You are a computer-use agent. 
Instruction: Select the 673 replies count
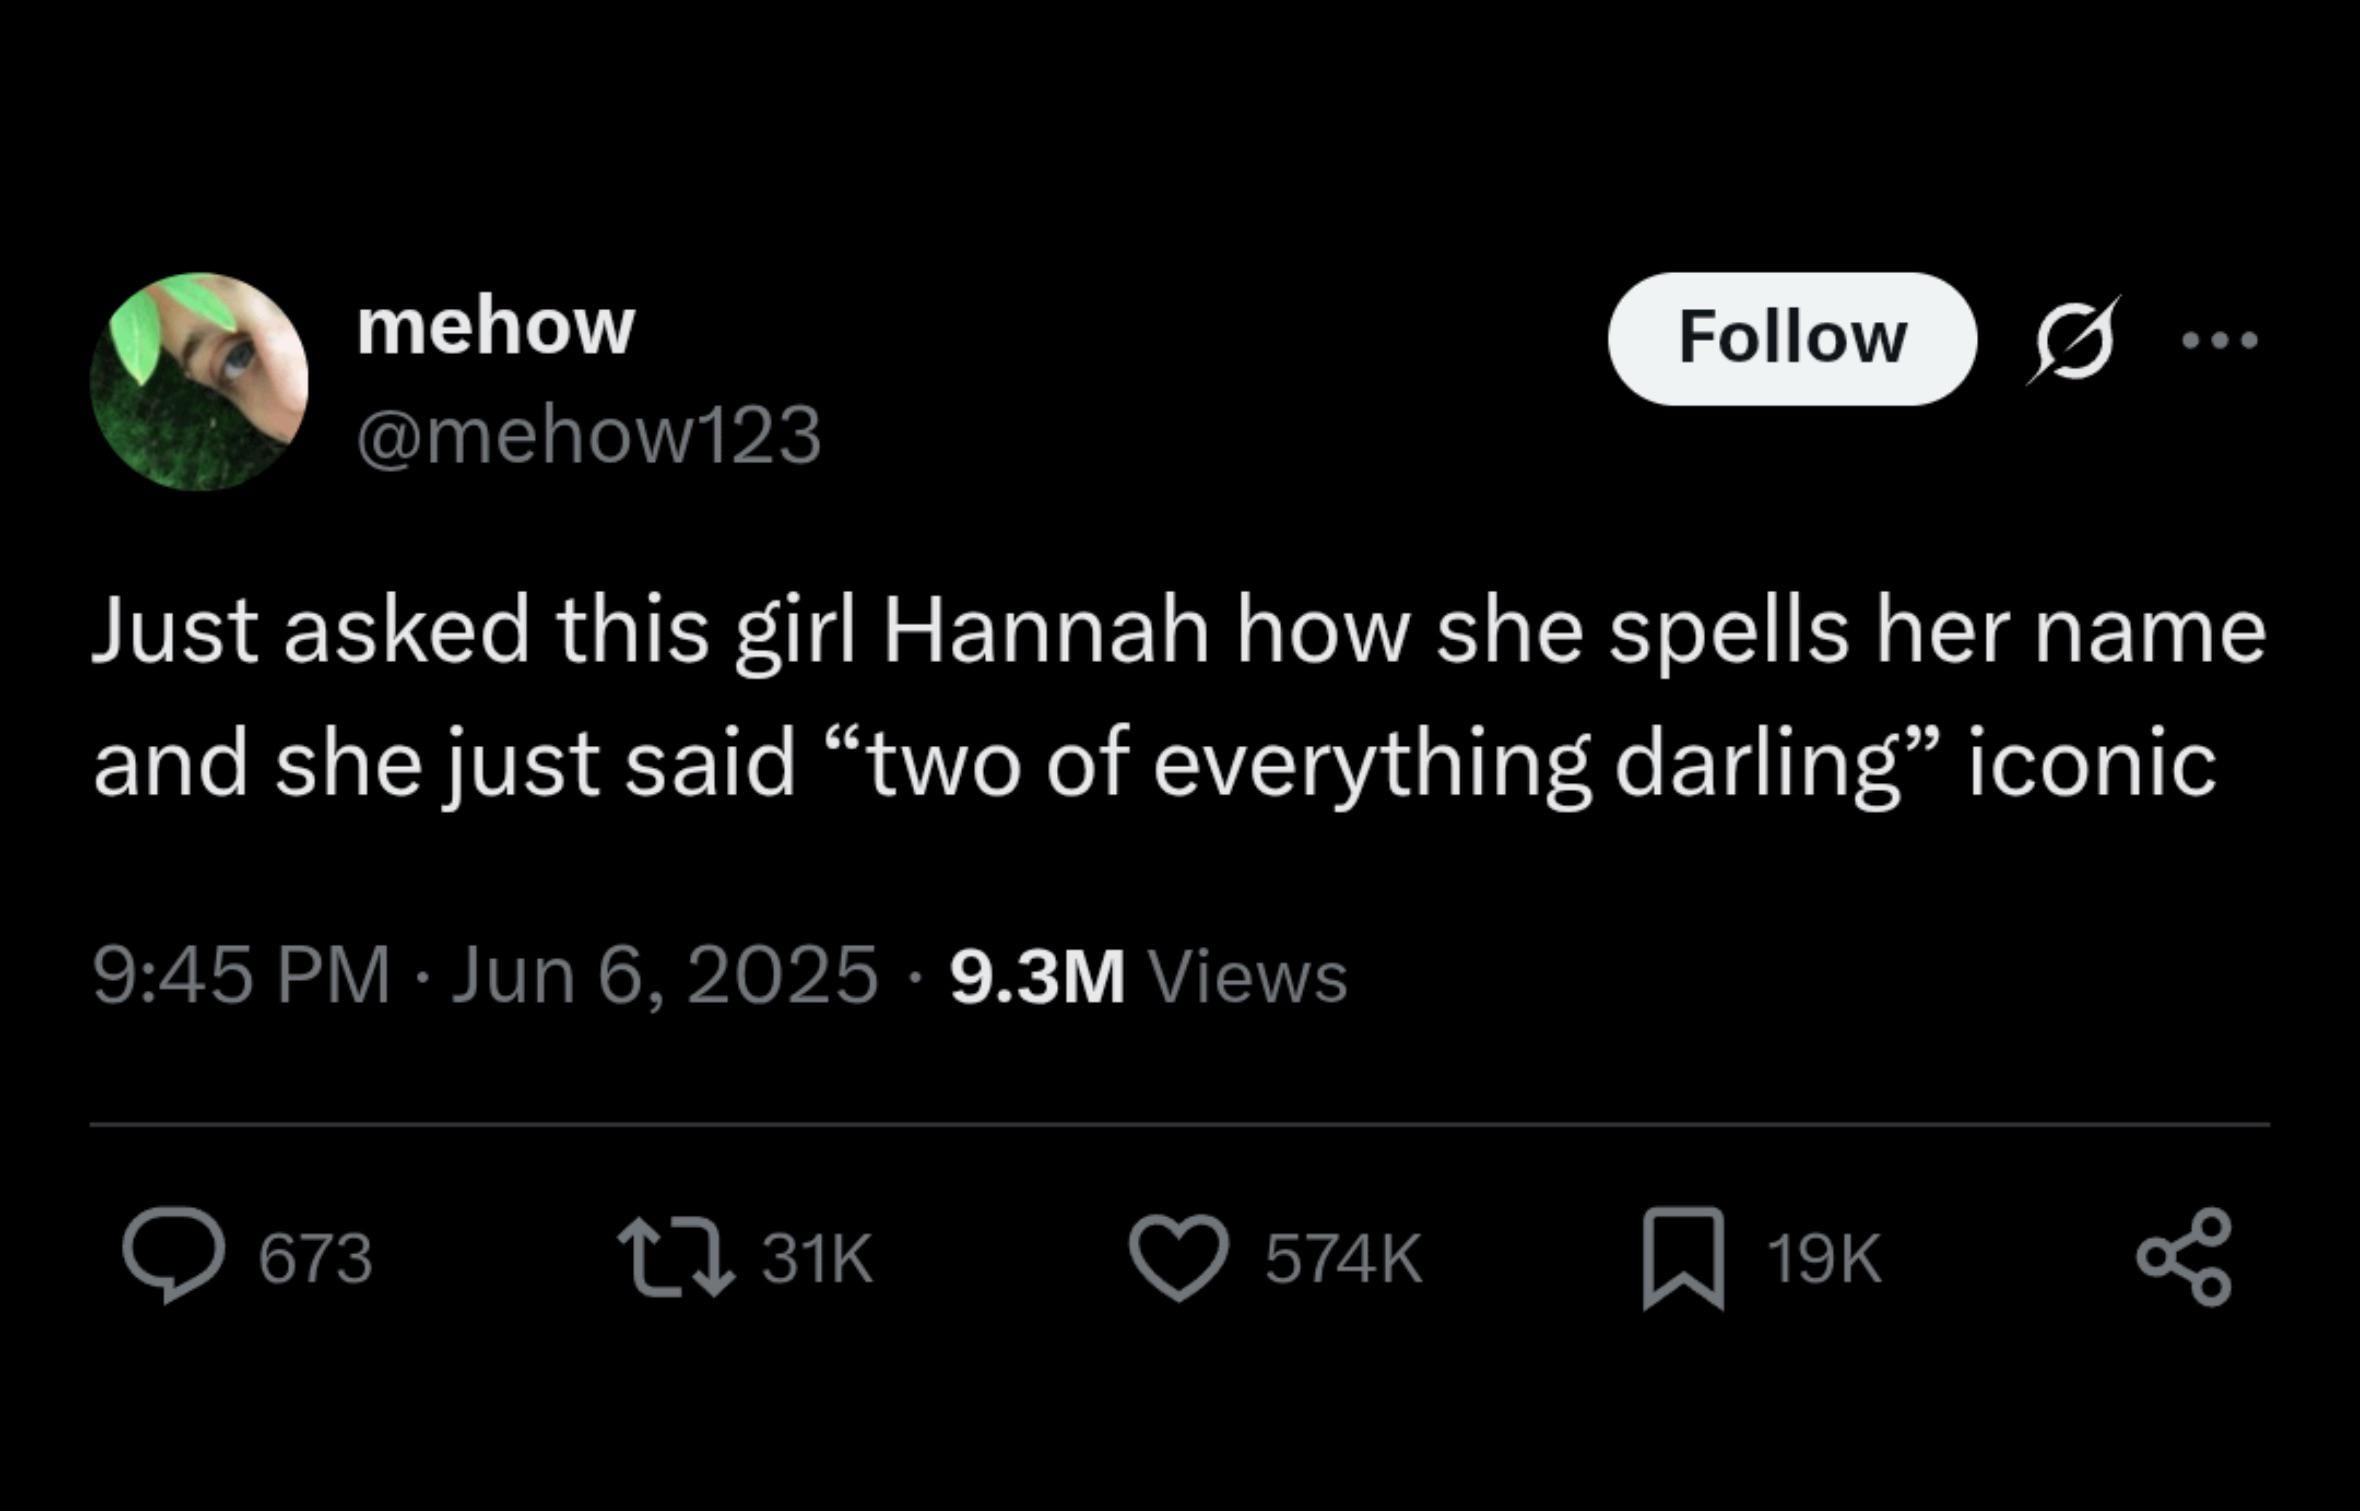[x=315, y=1258]
